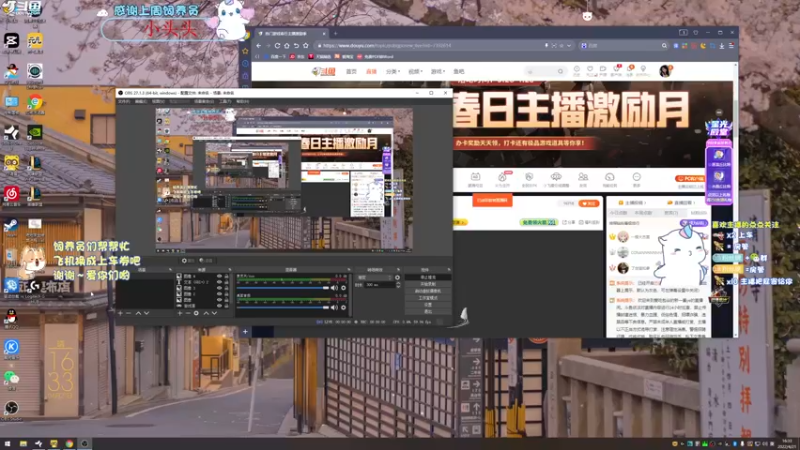Add a new source in OBS Sources panel
The height and width of the screenshot is (450, 800).
click(x=180, y=313)
